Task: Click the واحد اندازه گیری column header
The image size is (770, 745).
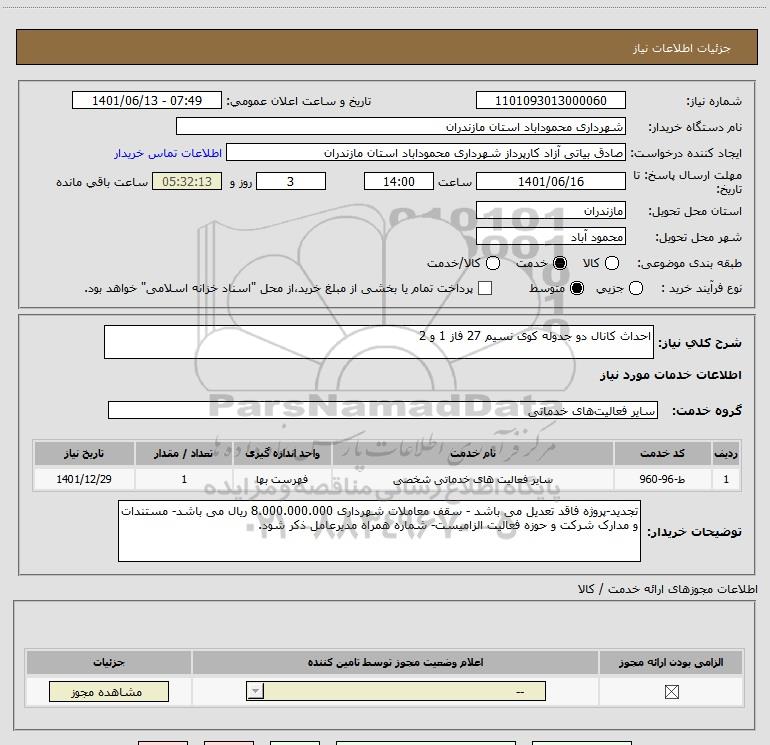Action: (x=282, y=453)
